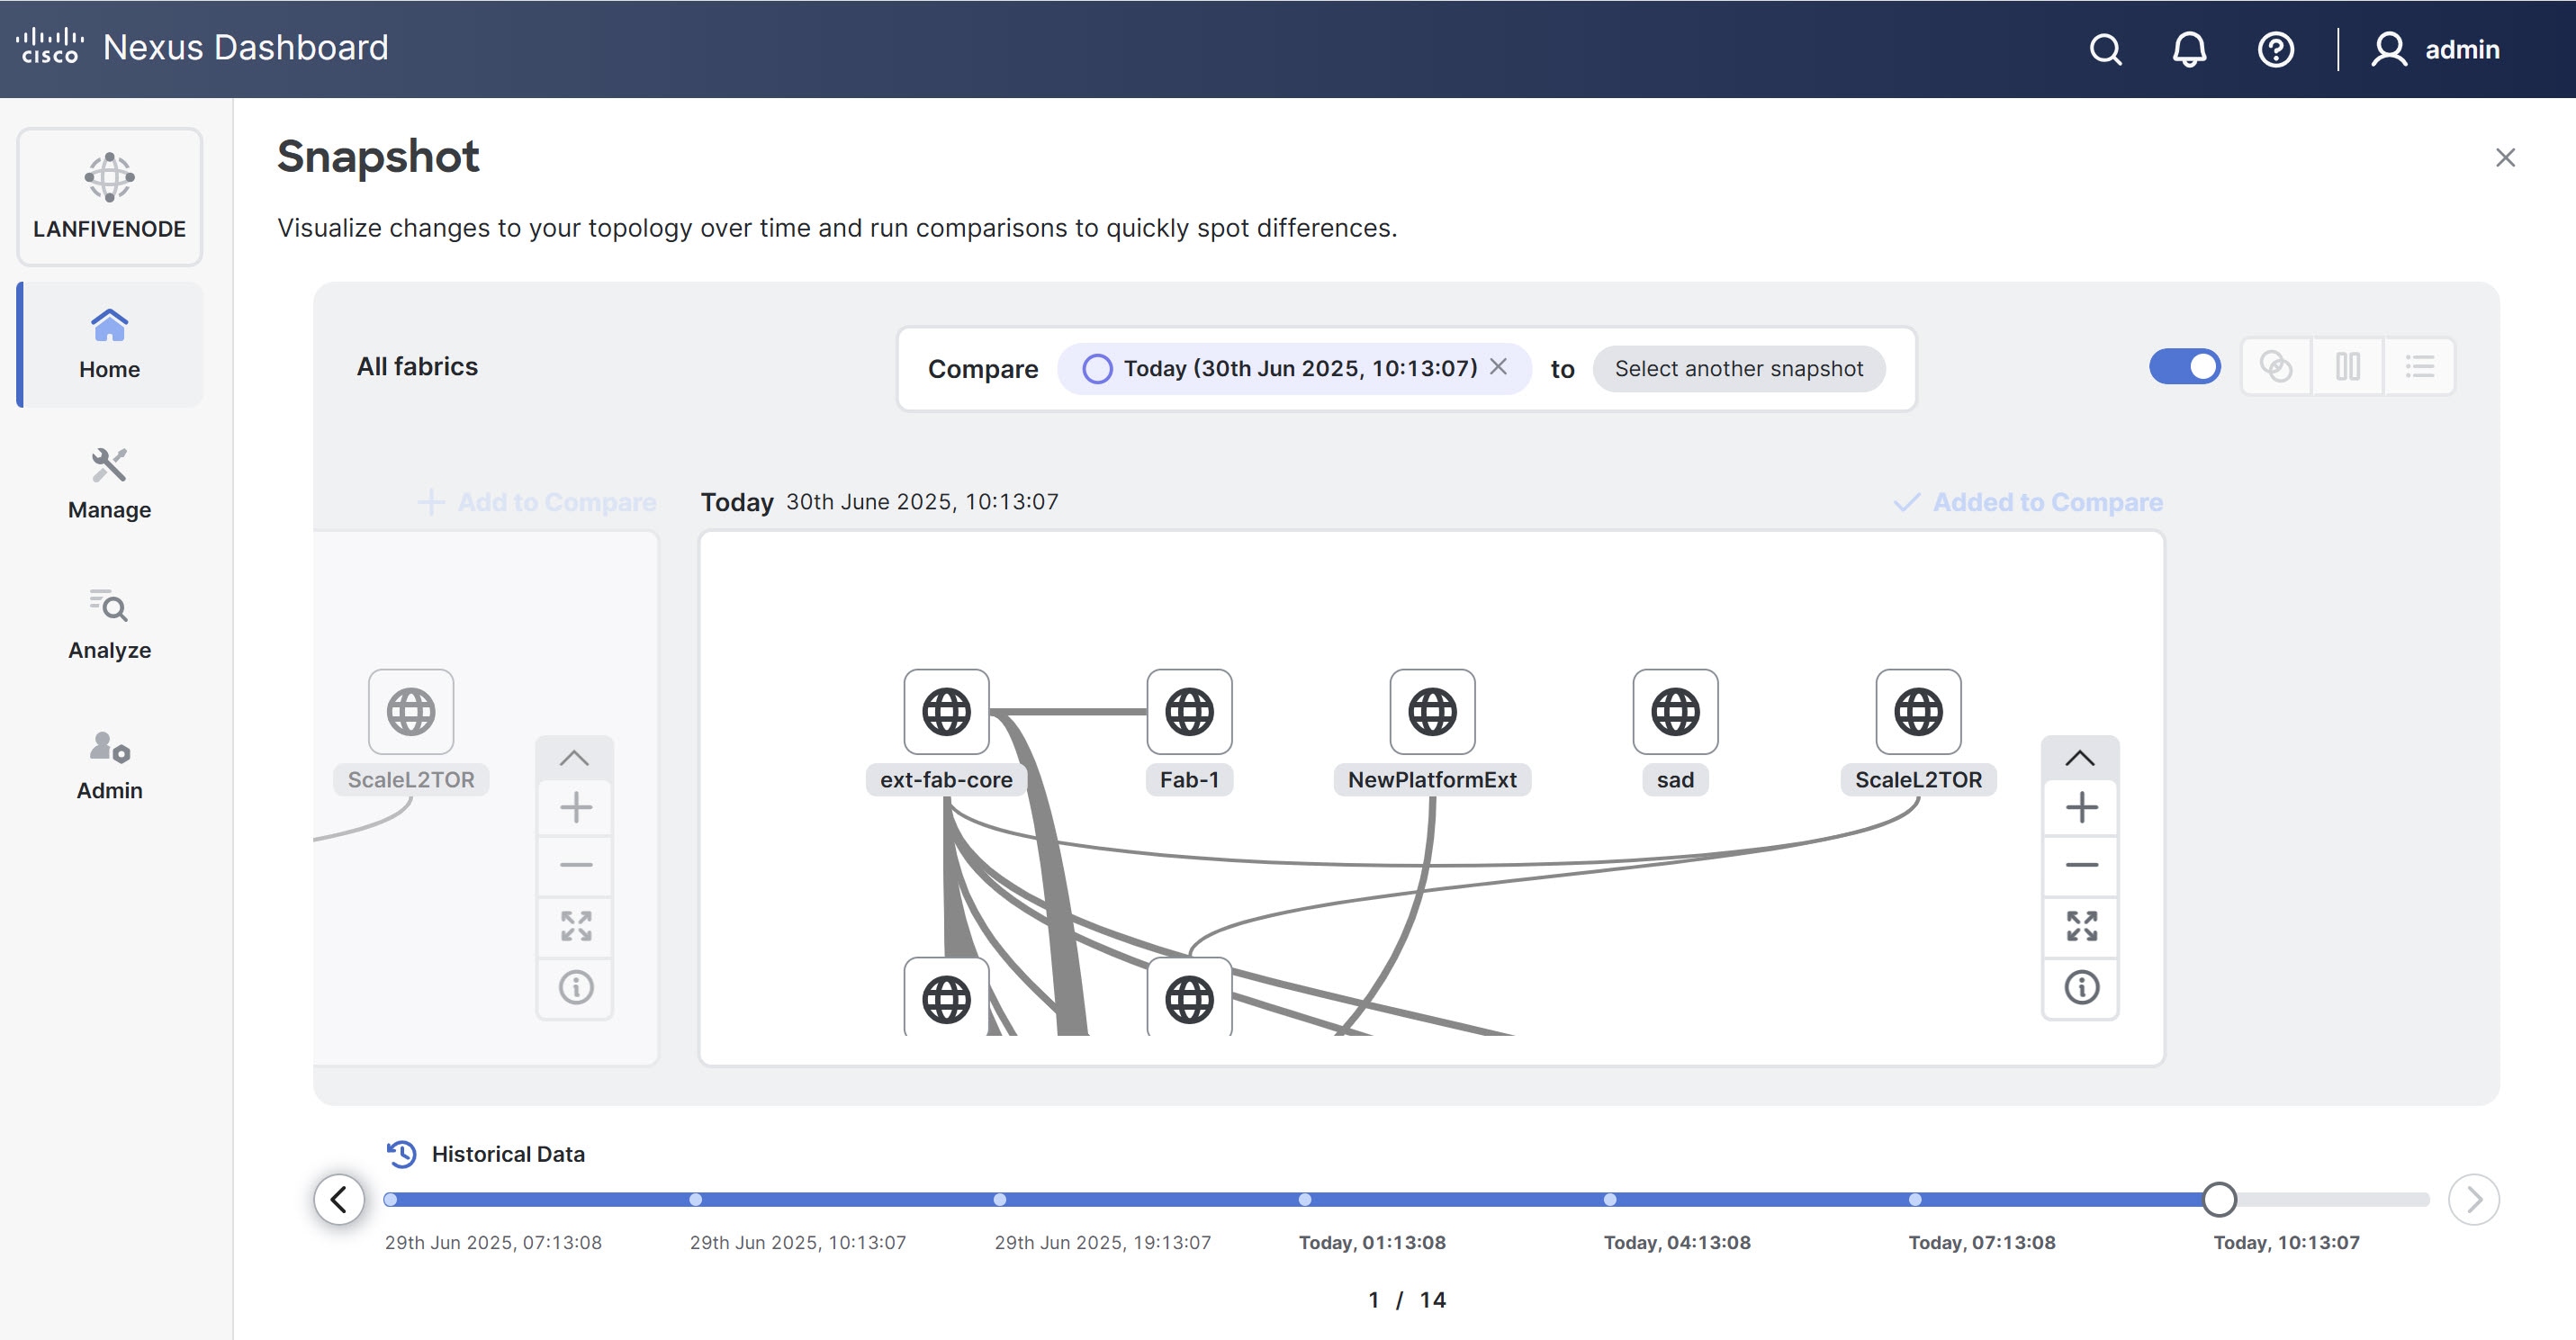Select the NewPlatformExt fabric node

tap(1432, 711)
